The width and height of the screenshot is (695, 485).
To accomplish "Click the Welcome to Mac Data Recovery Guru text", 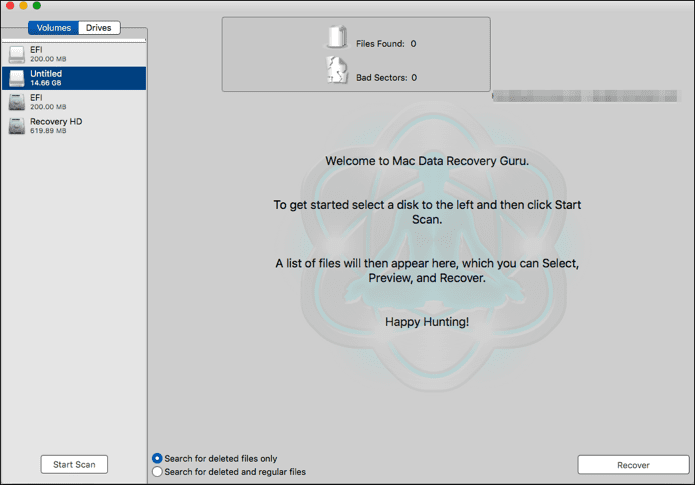I will (x=427, y=161).
